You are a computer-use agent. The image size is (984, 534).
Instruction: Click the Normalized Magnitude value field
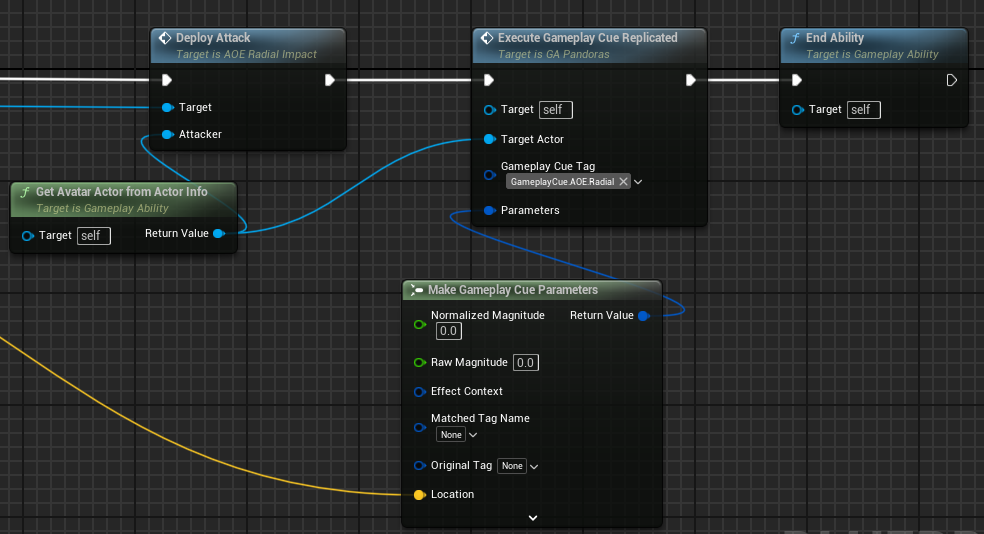tap(449, 331)
